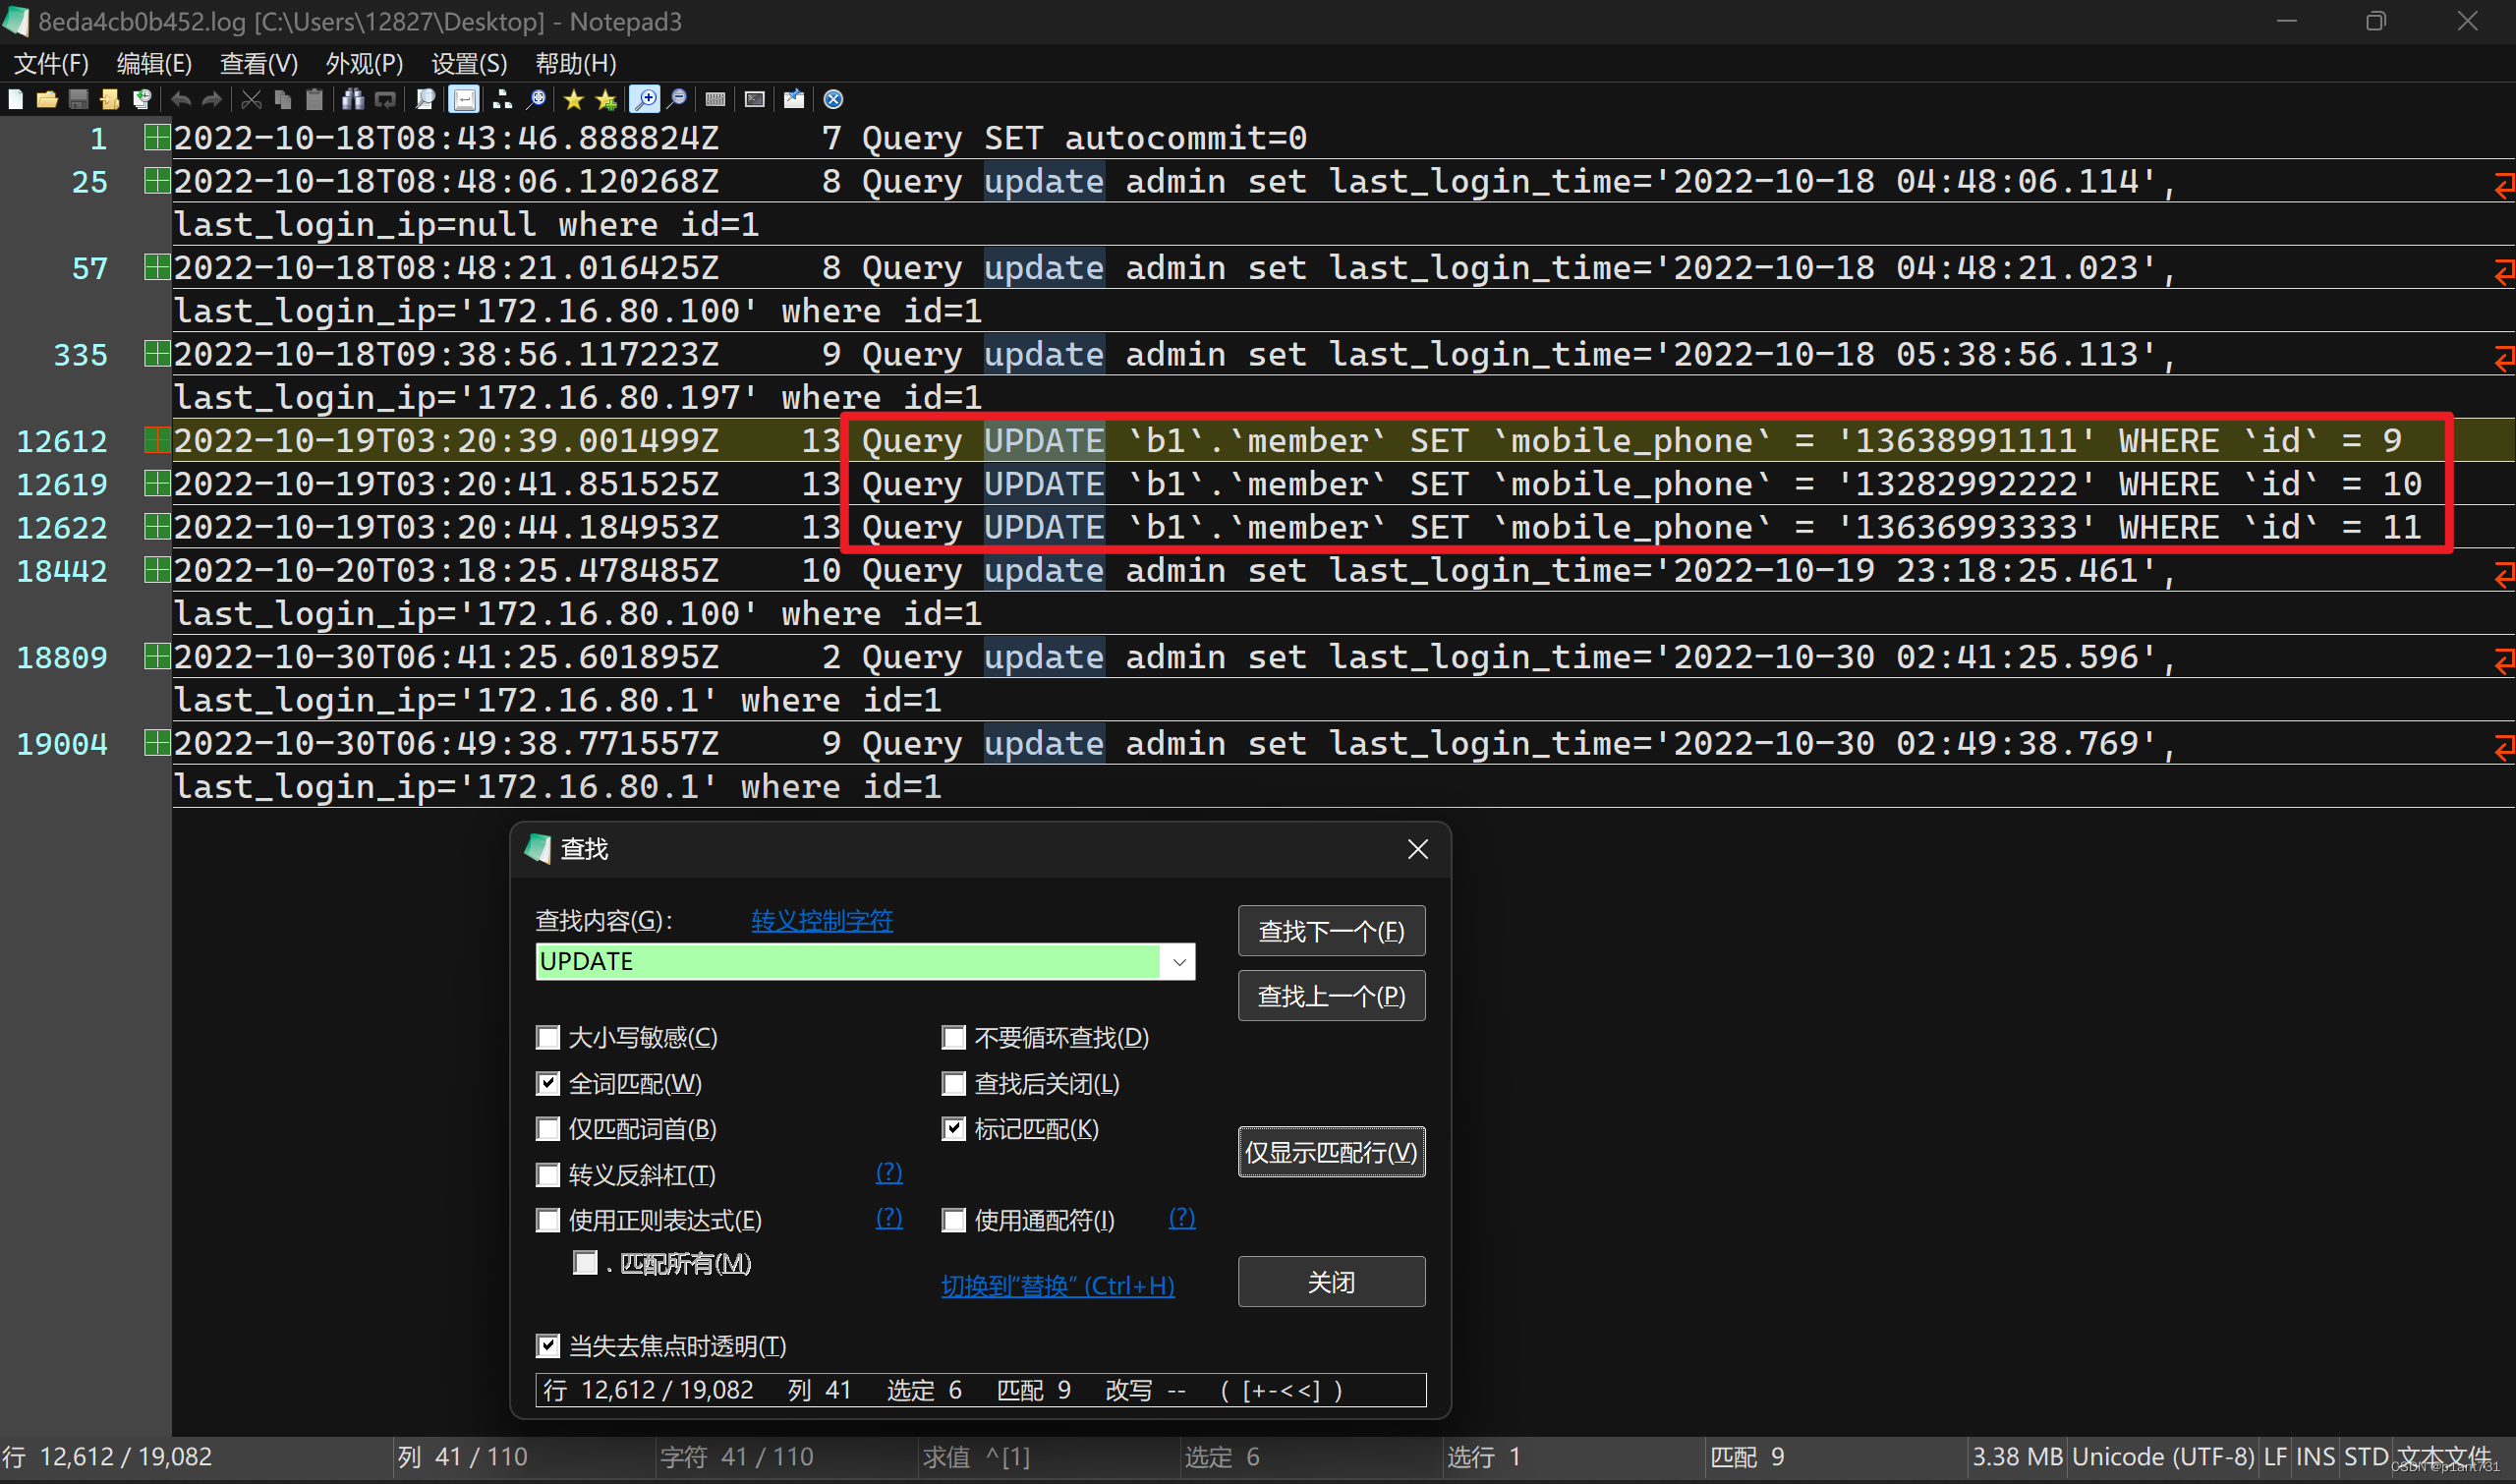Click the New file toolbar icon
Image resolution: width=2516 pixels, height=1484 pixels.
pyautogui.click(x=16, y=99)
